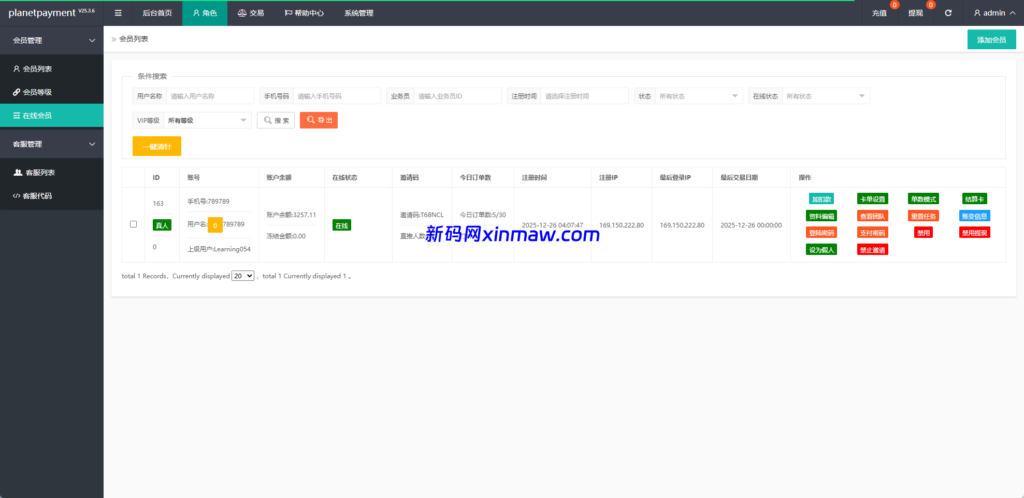Click 上级用户:Learning054 text
The width and height of the screenshot is (1024, 498).
point(219,249)
